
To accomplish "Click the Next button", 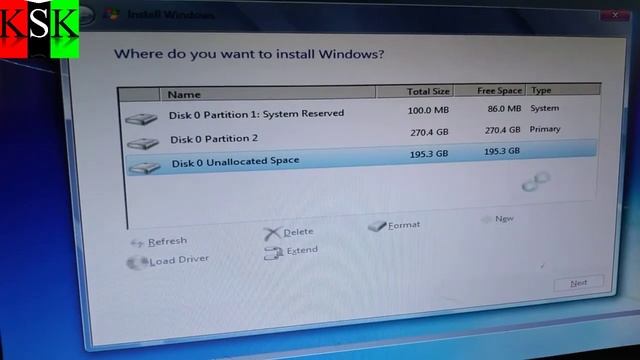I will click(578, 283).
